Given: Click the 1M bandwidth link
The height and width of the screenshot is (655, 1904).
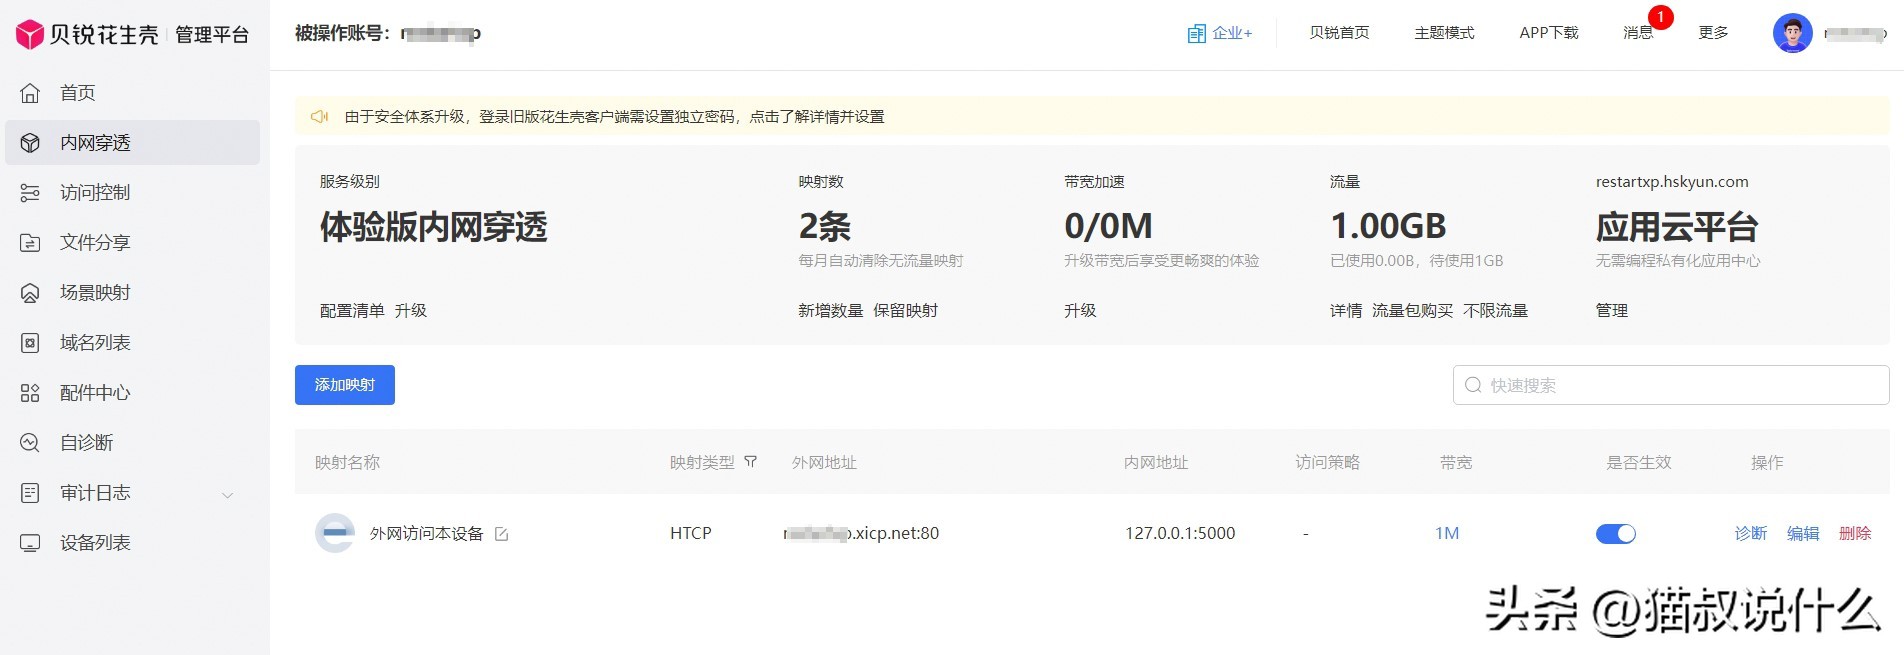Looking at the screenshot, I should point(1446,534).
